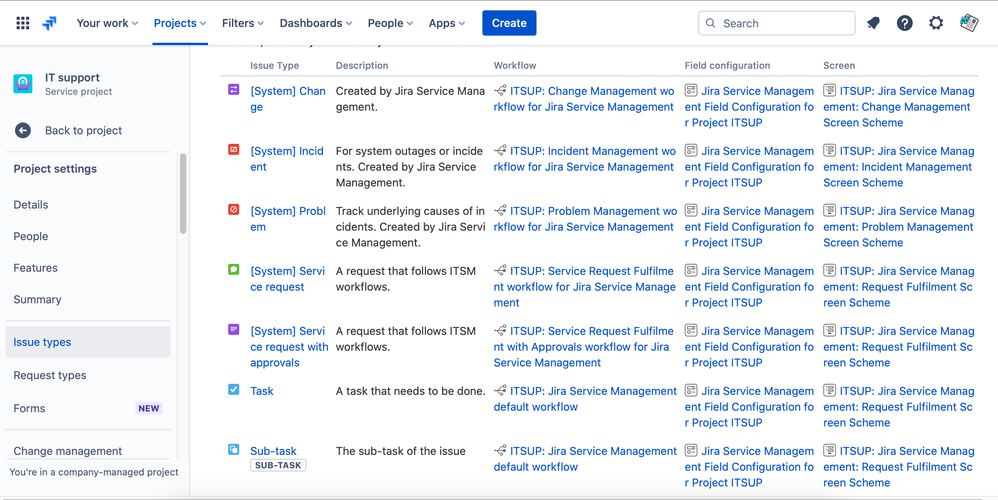Open the Task issue type link
This screenshot has width=998, height=500.
tap(262, 391)
